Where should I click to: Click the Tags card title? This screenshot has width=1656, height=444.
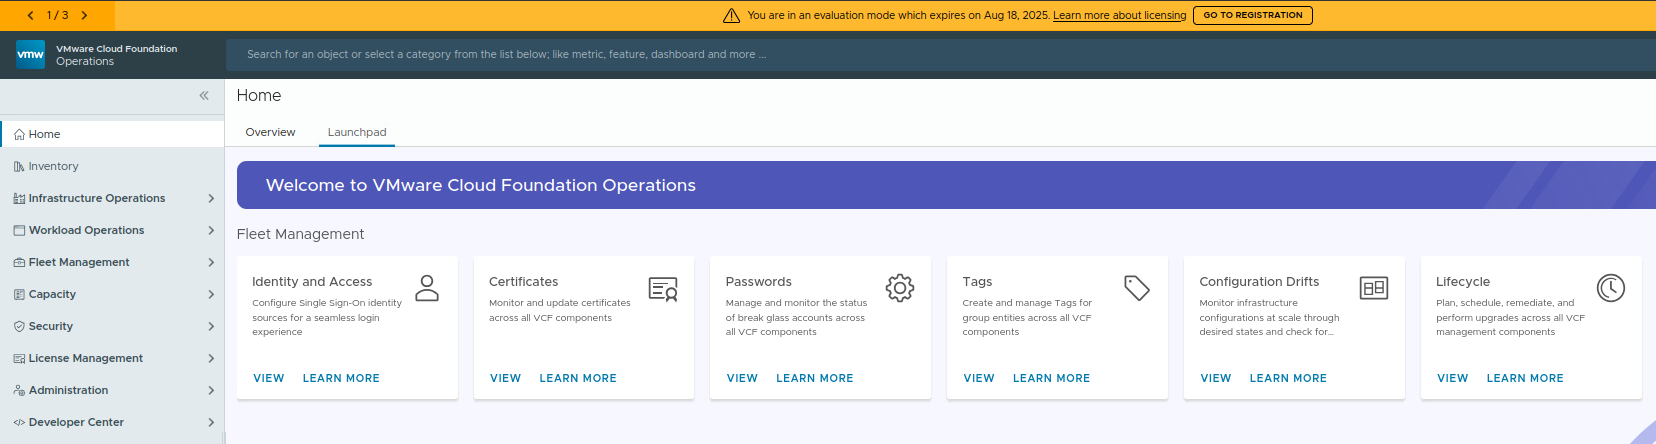[x=978, y=282]
